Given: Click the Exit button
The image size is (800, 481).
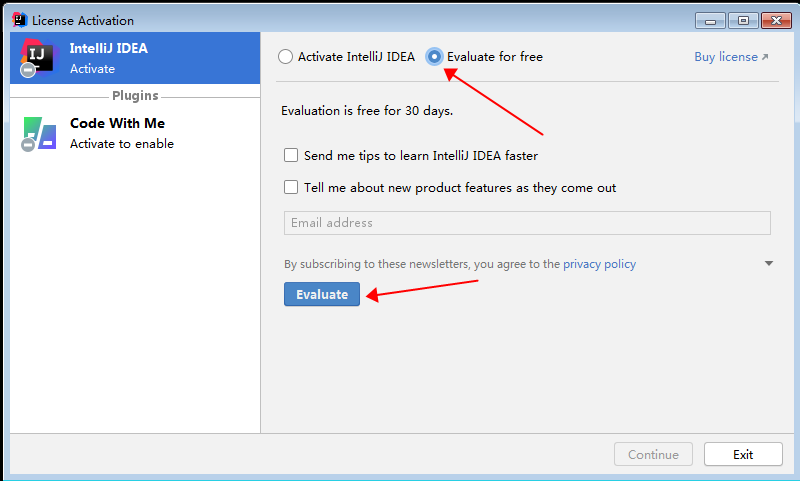Looking at the screenshot, I should point(743,454).
